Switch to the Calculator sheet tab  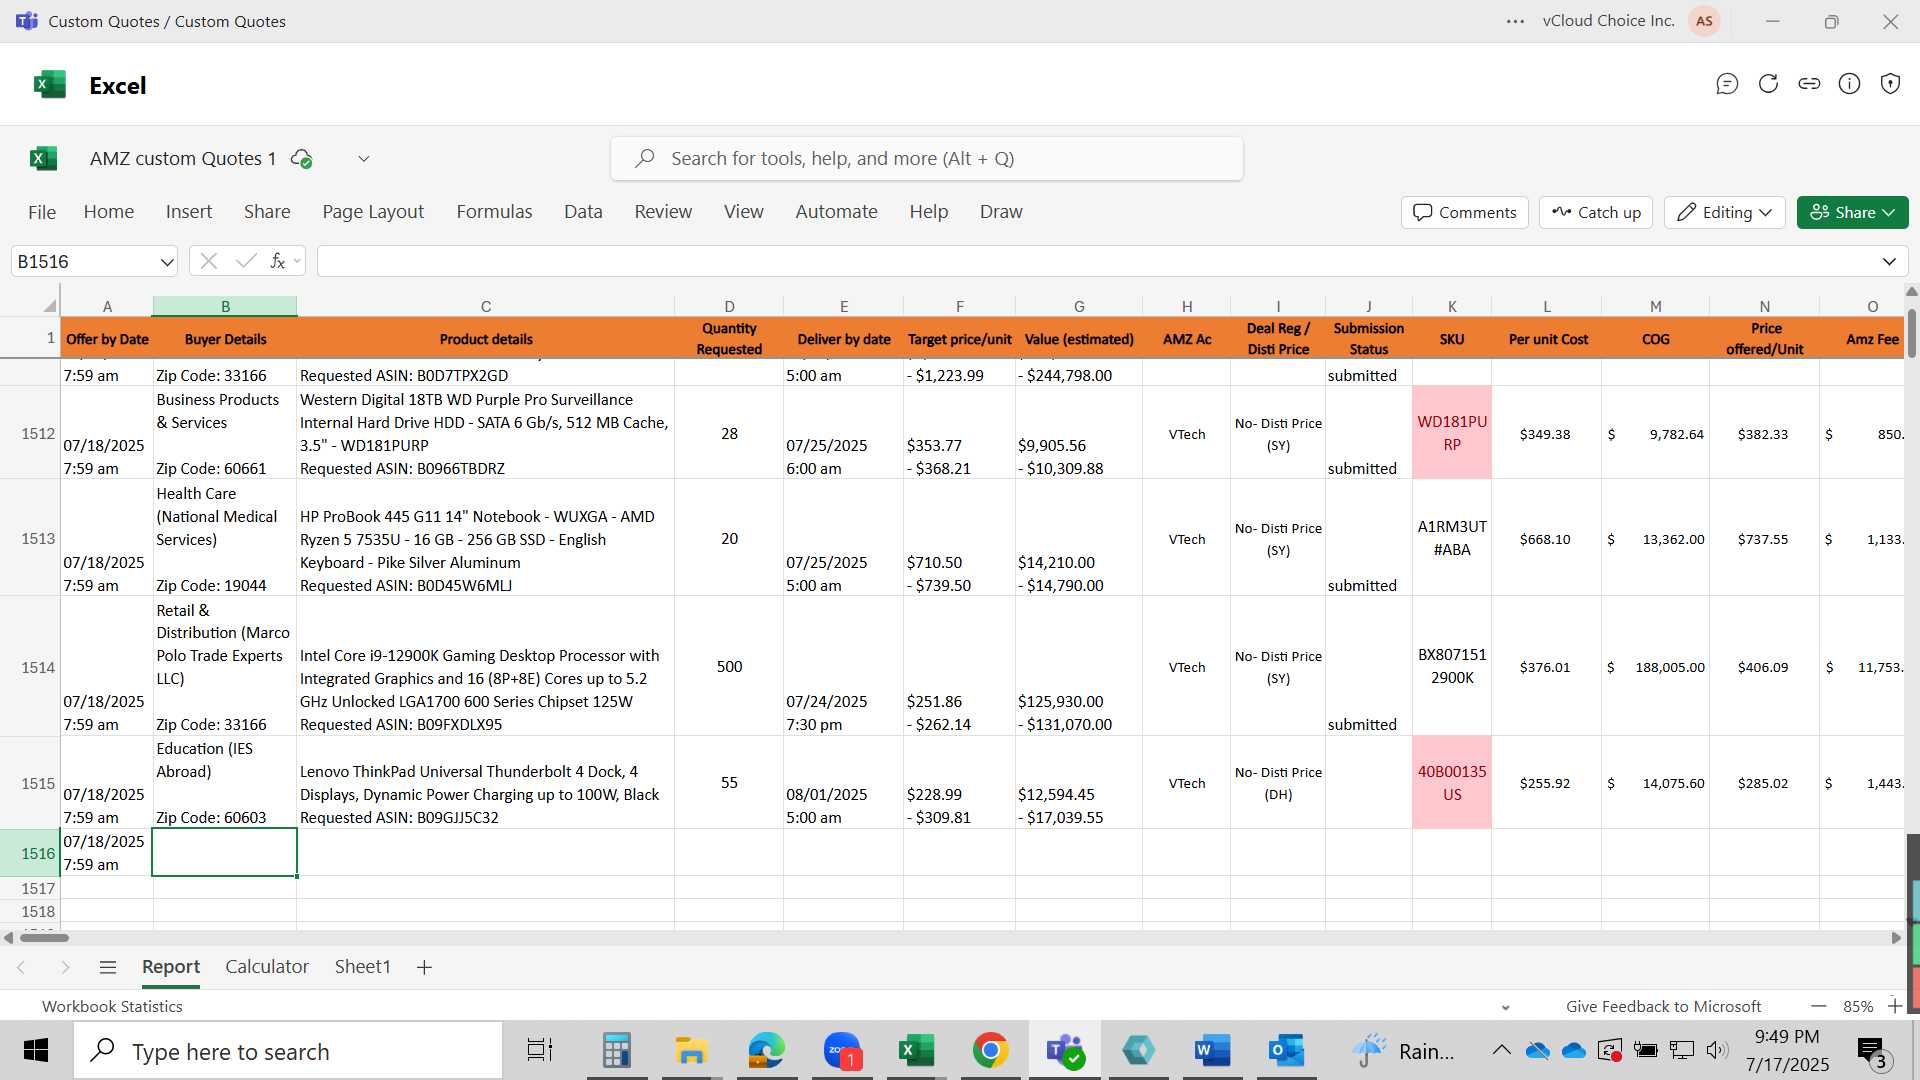[267, 967]
